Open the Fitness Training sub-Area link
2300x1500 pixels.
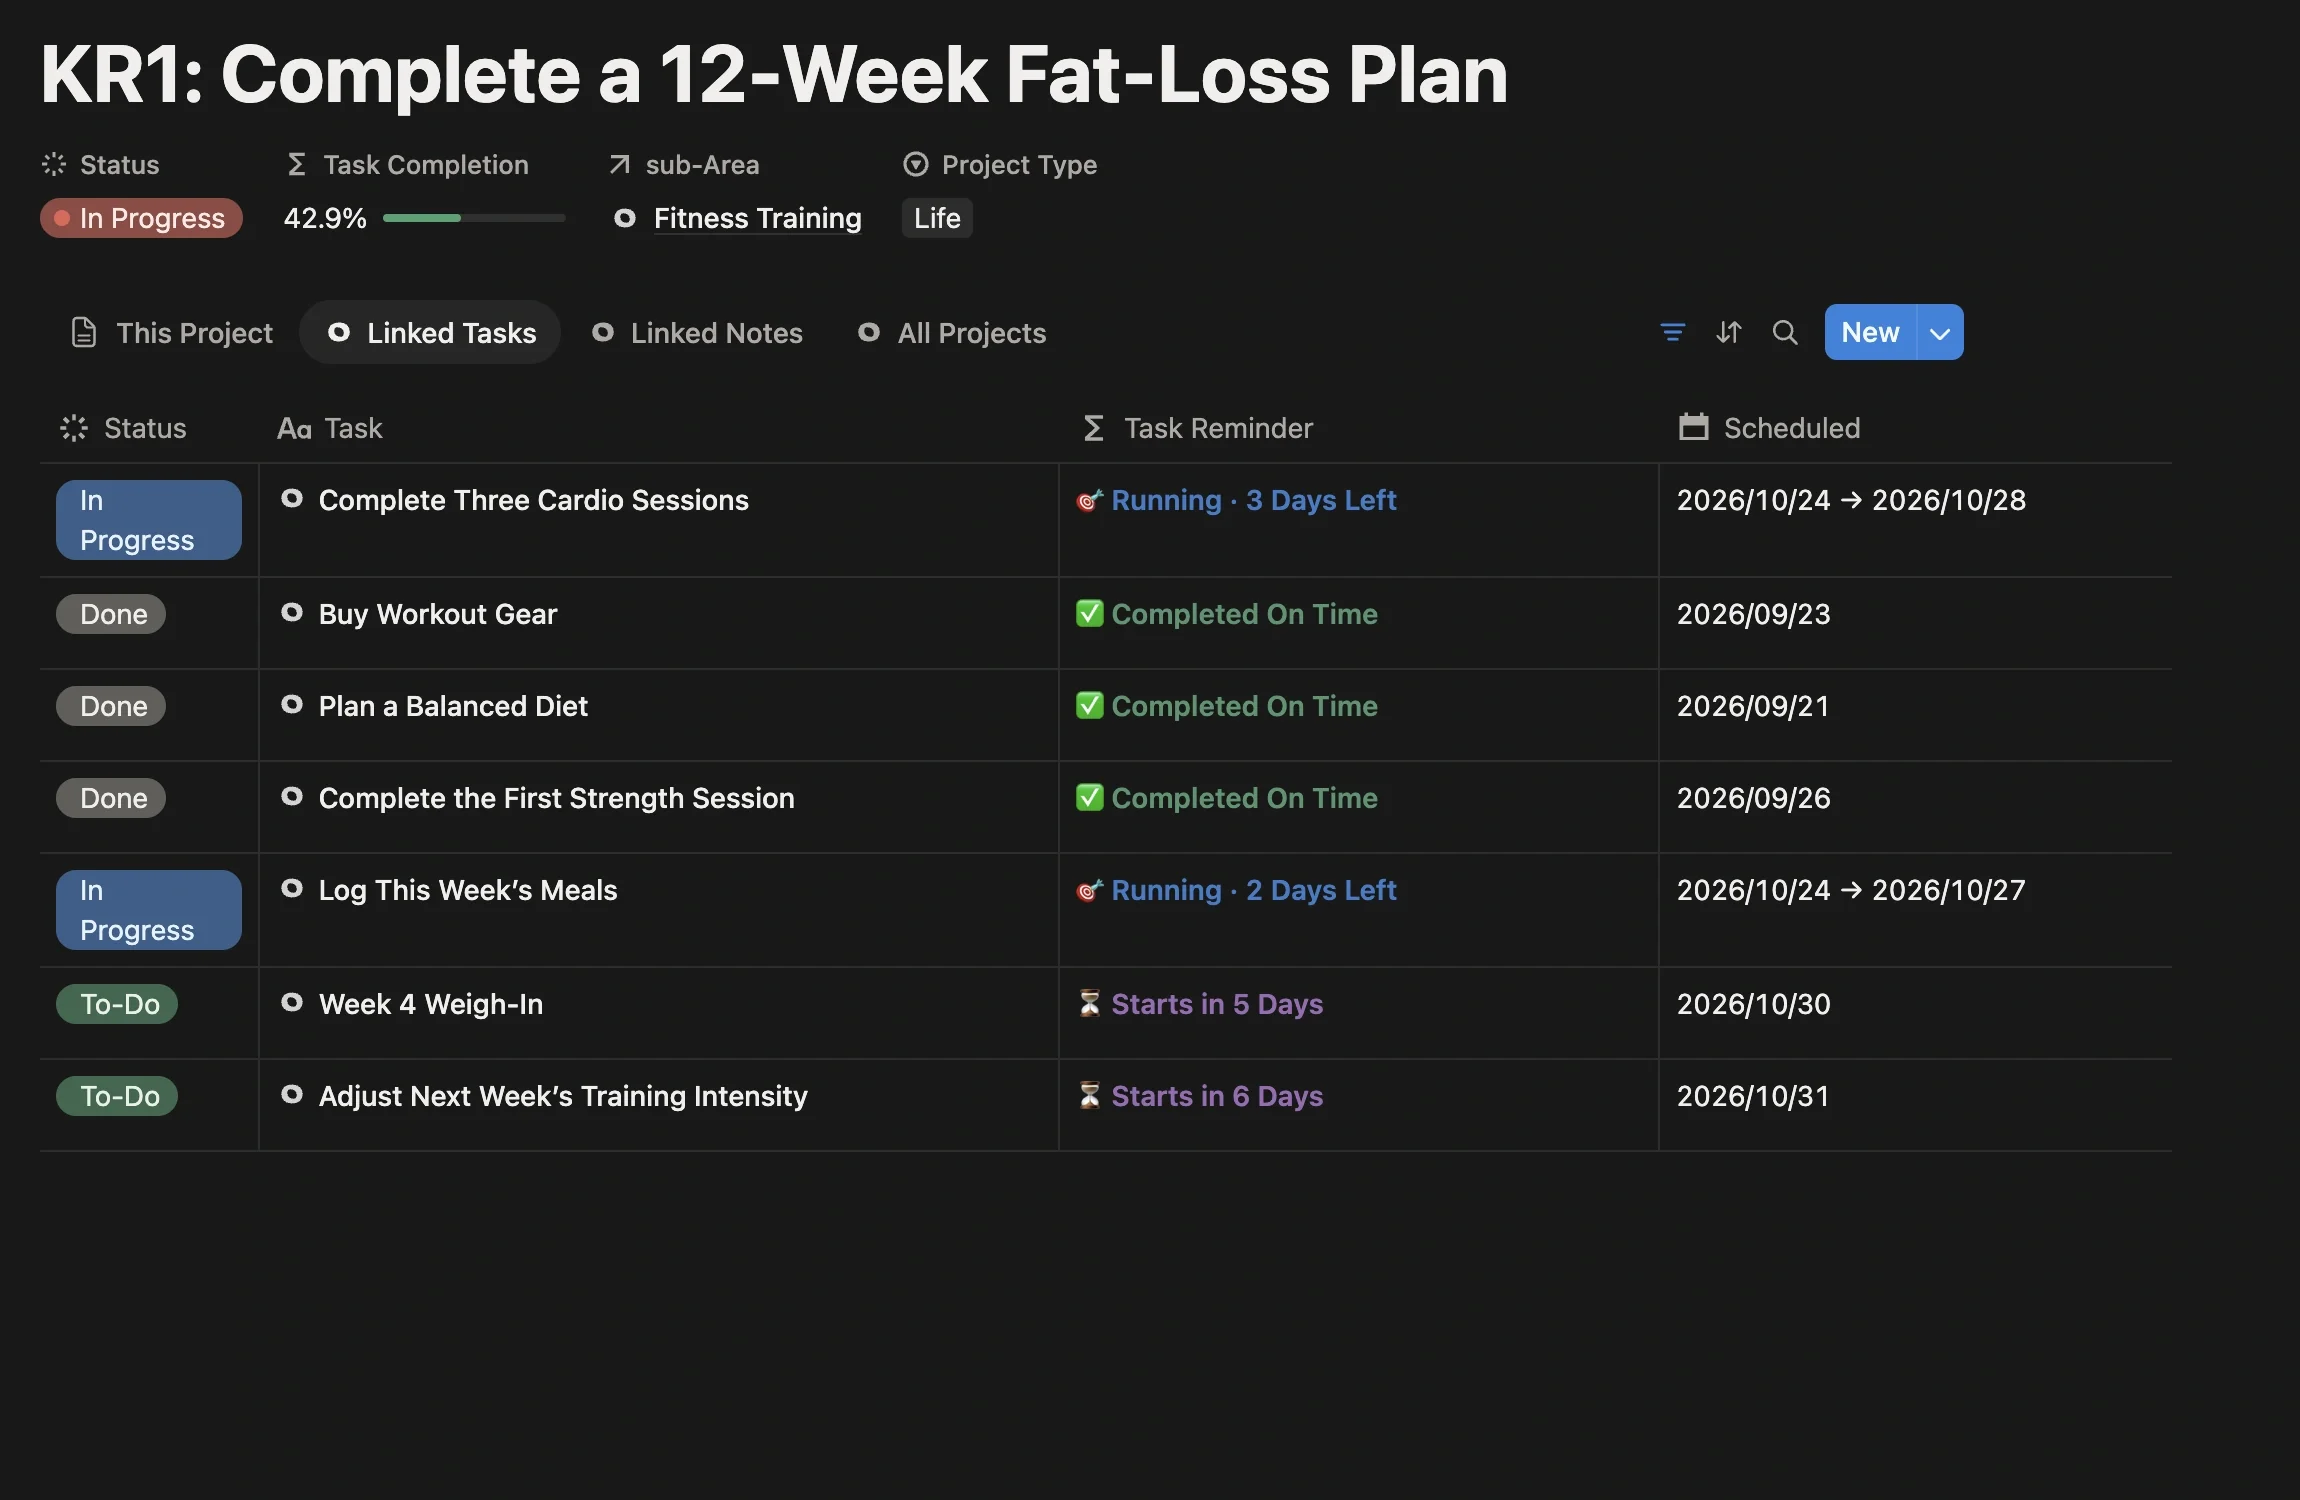[x=757, y=218]
